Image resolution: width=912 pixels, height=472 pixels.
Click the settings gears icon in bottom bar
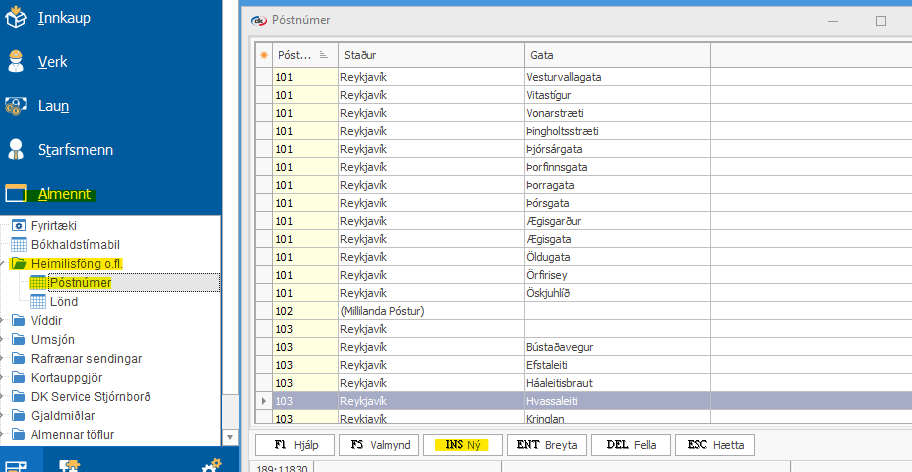tap(210, 464)
